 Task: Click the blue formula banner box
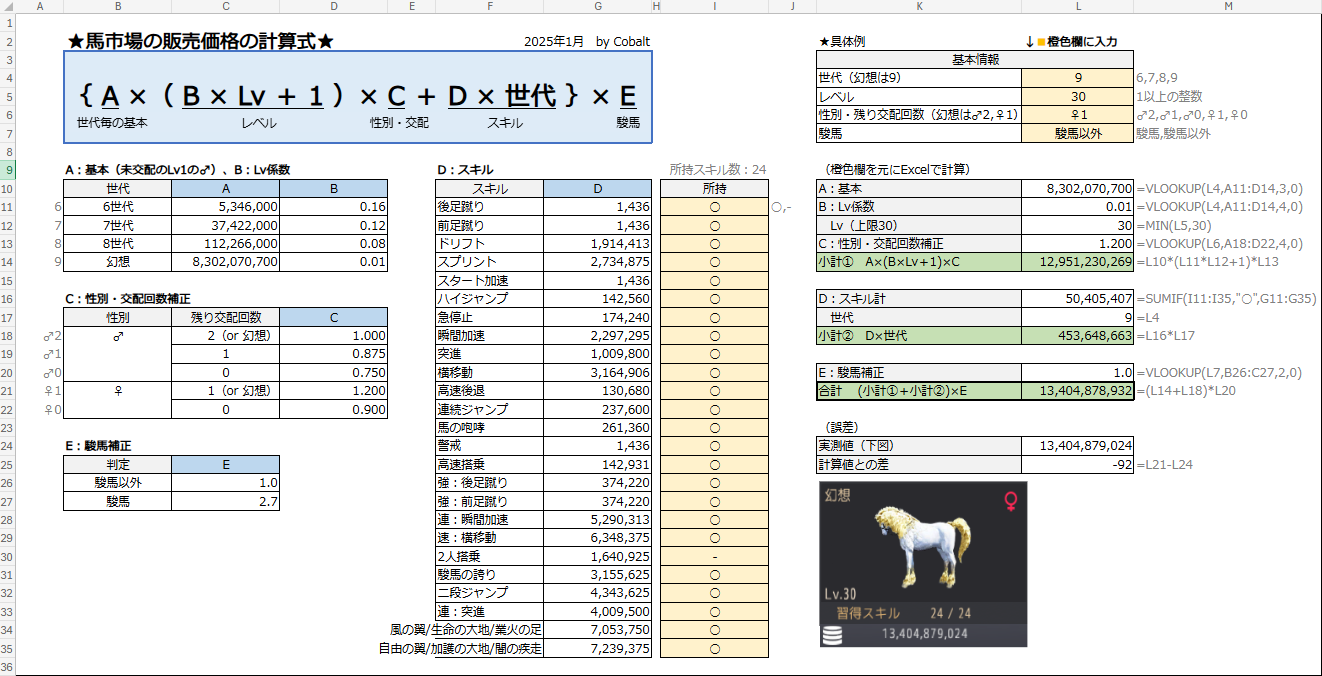tap(358, 97)
